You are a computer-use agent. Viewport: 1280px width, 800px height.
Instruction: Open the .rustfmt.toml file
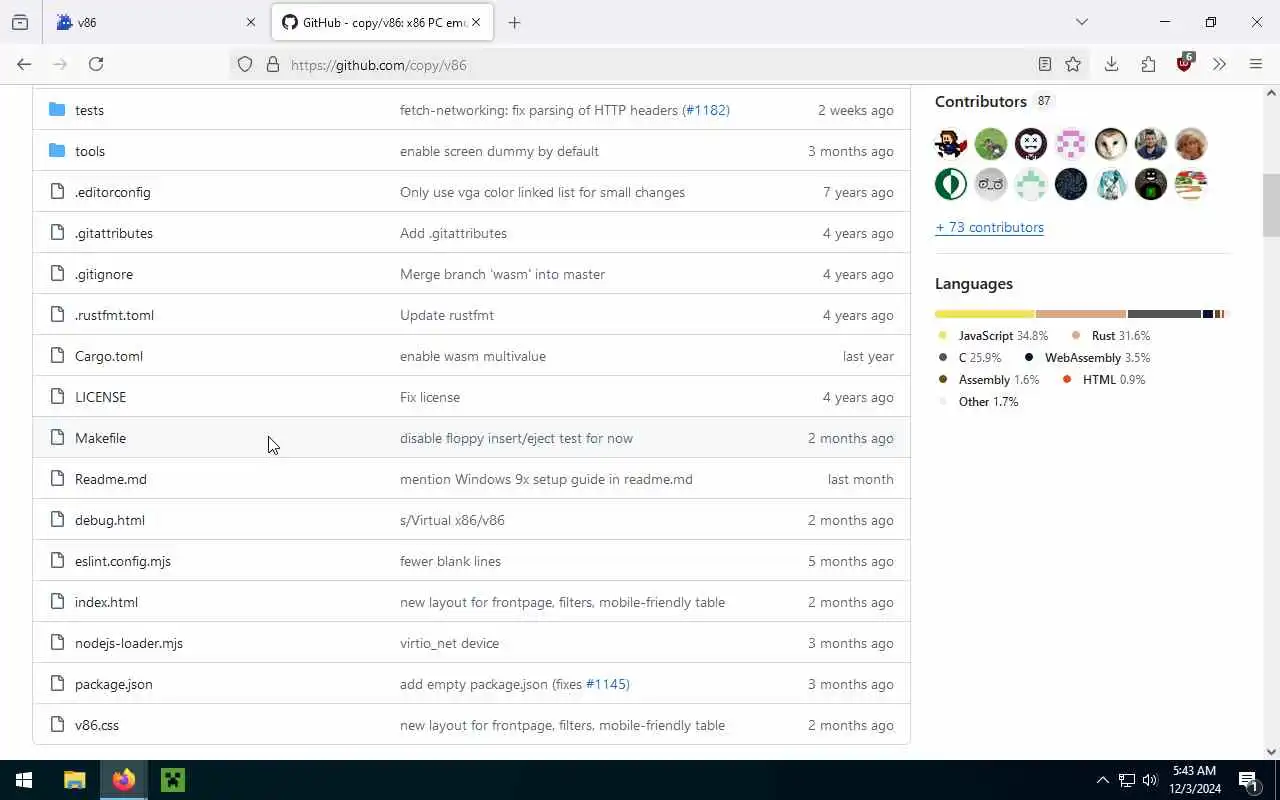tap(114, 315)
